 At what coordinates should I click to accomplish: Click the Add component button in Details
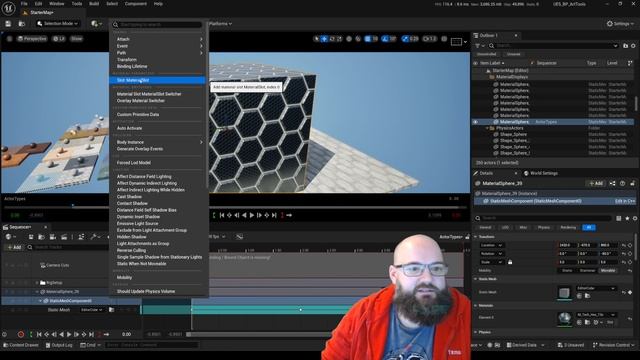596,184
